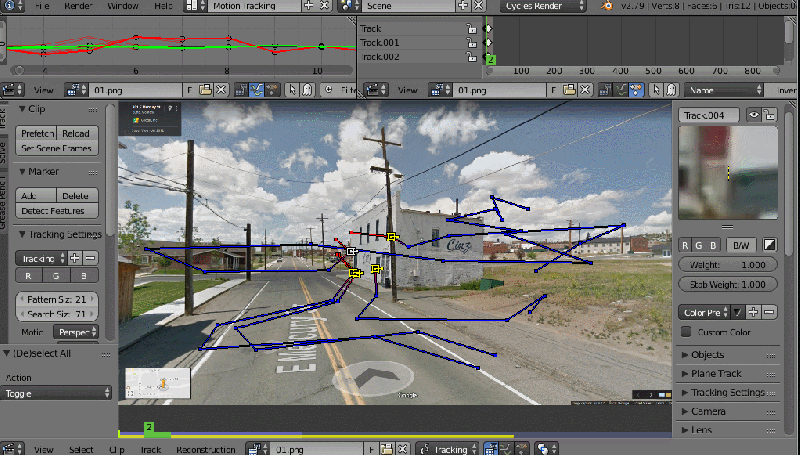Click Detect Features button
Viewport: 800px width, 455px height.
pos(57,211)
